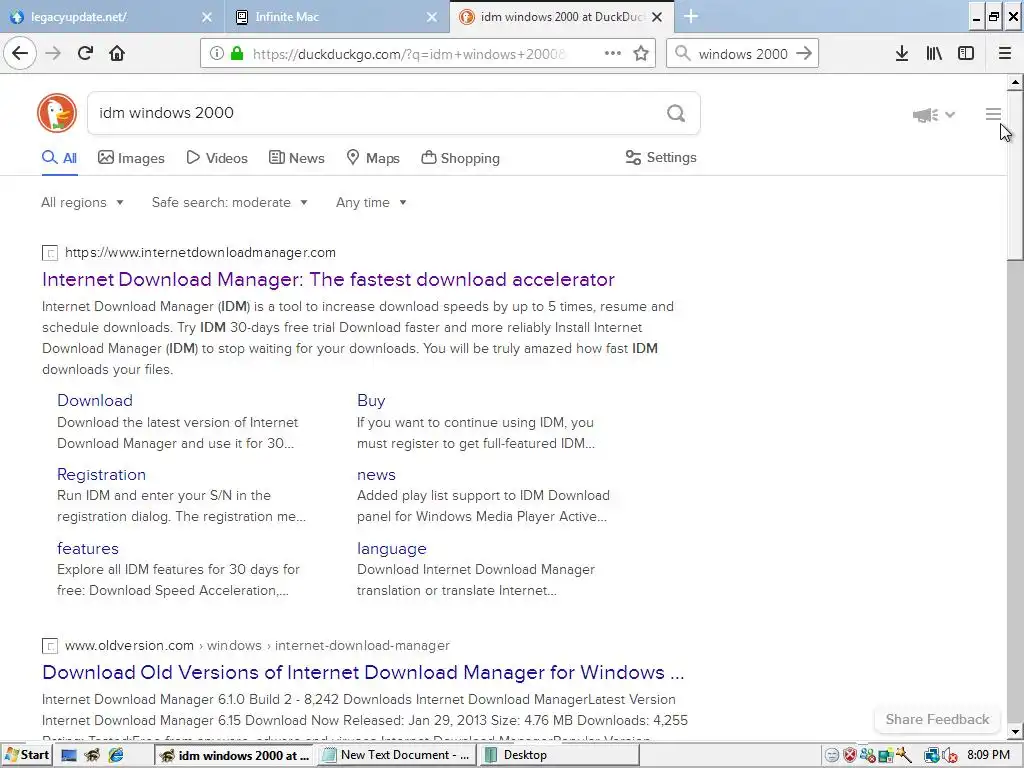This screenshot has height=768, width=1024.
Task: Expand Safe search: moderate dropdown
Action: 229,202
